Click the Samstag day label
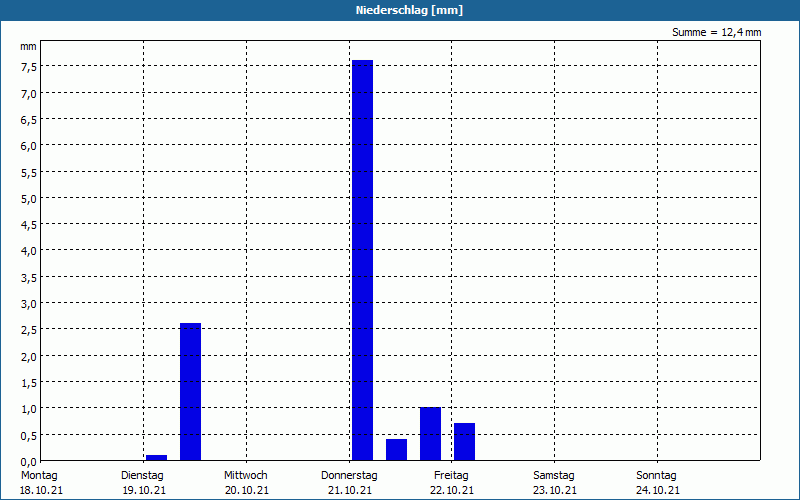 (x=554, y=476)
